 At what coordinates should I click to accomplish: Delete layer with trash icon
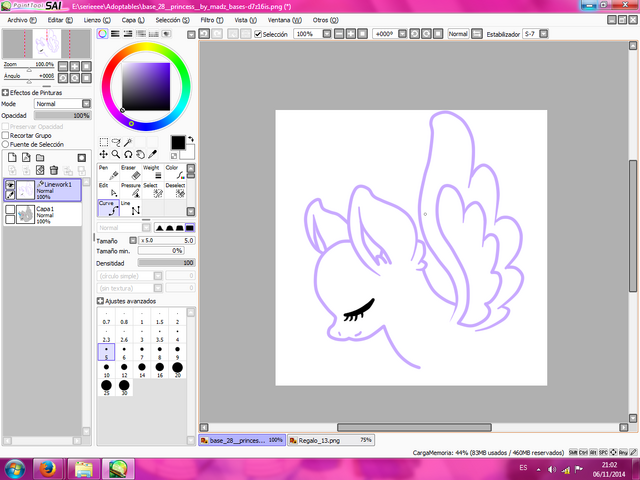(54, 170)
